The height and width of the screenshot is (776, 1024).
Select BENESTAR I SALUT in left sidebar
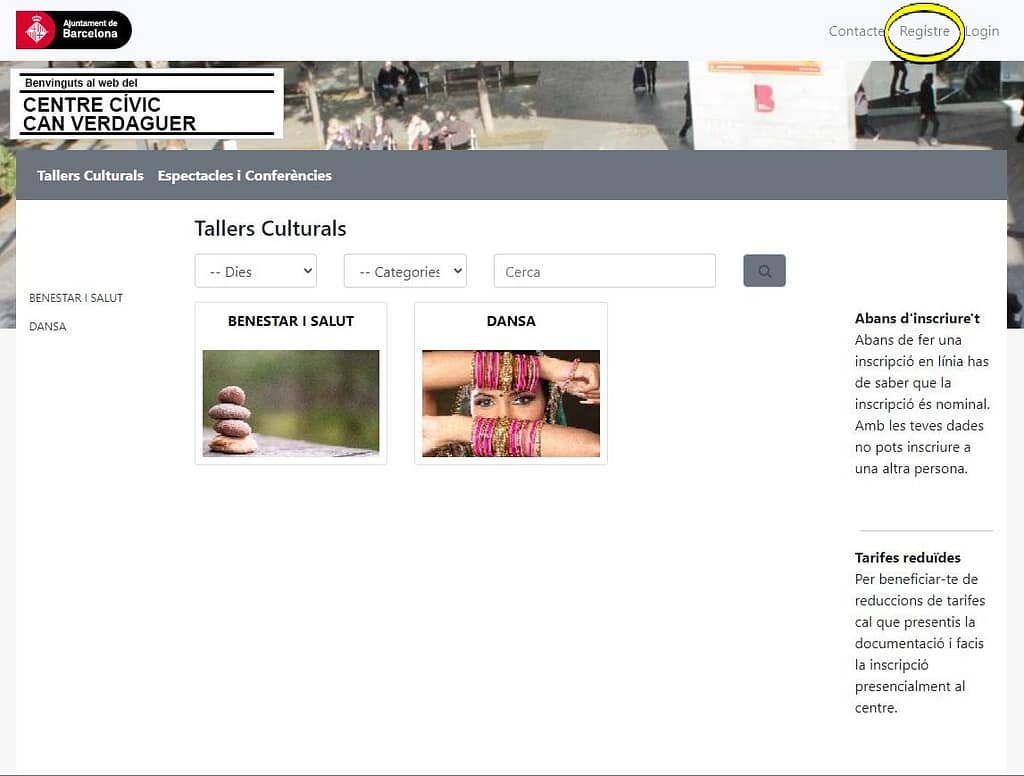click(x=76, y=298)
